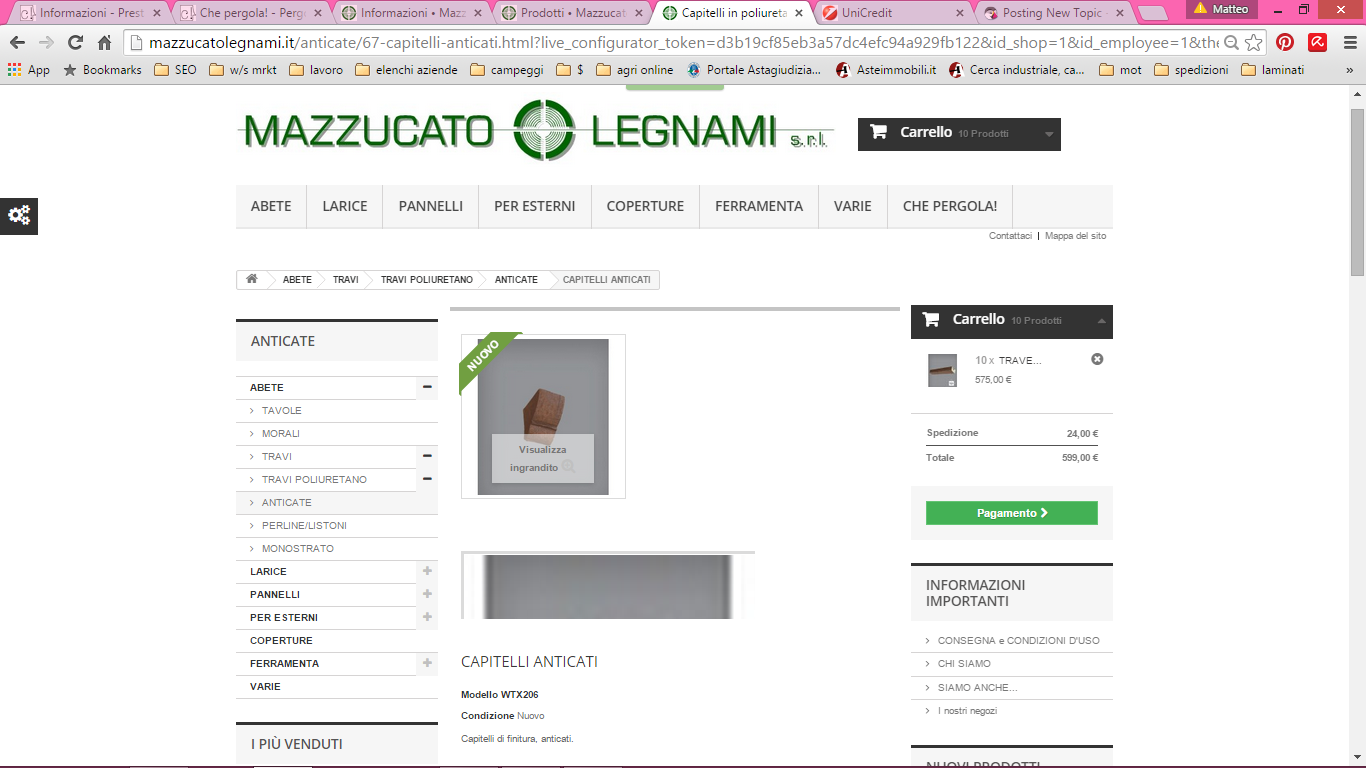Image resolution: width=1366 pixels, height=768 pixels.
Task: Open CONSEGNA e CONDIZIONI D'USO link
Action: (x=1019, y=640)
